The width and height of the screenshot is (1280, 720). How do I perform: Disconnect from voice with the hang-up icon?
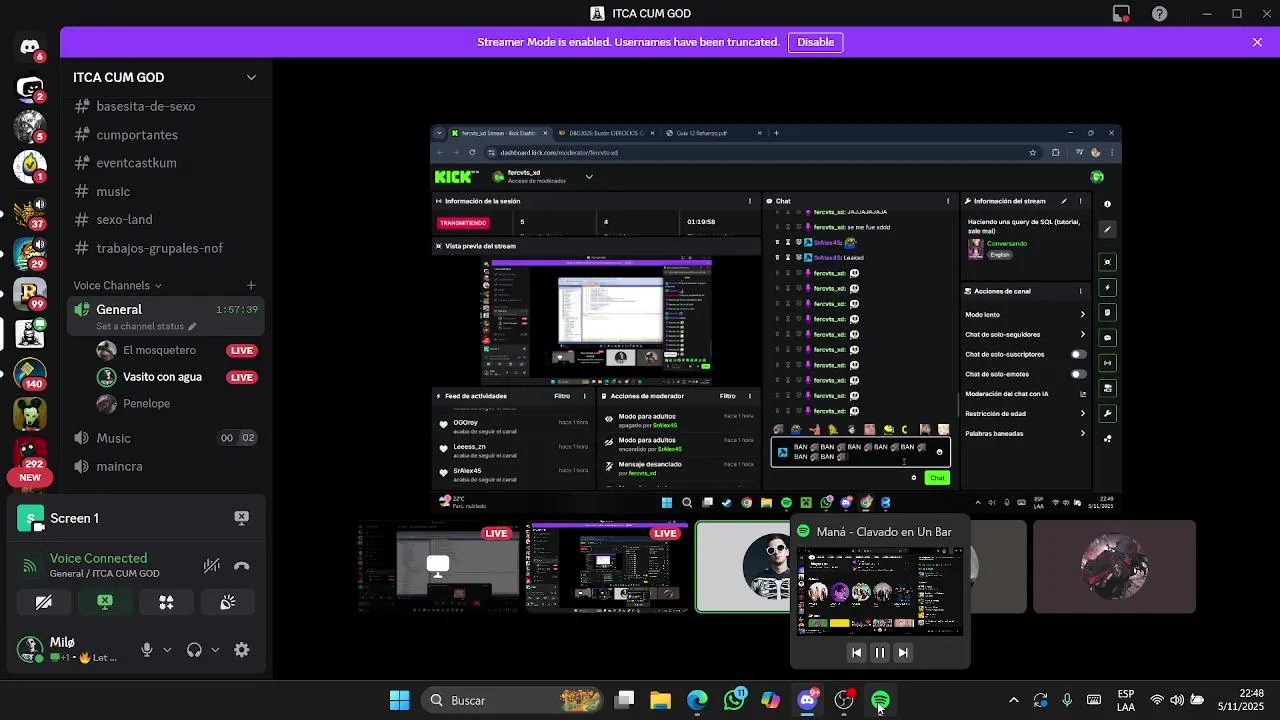coord(241,565)
